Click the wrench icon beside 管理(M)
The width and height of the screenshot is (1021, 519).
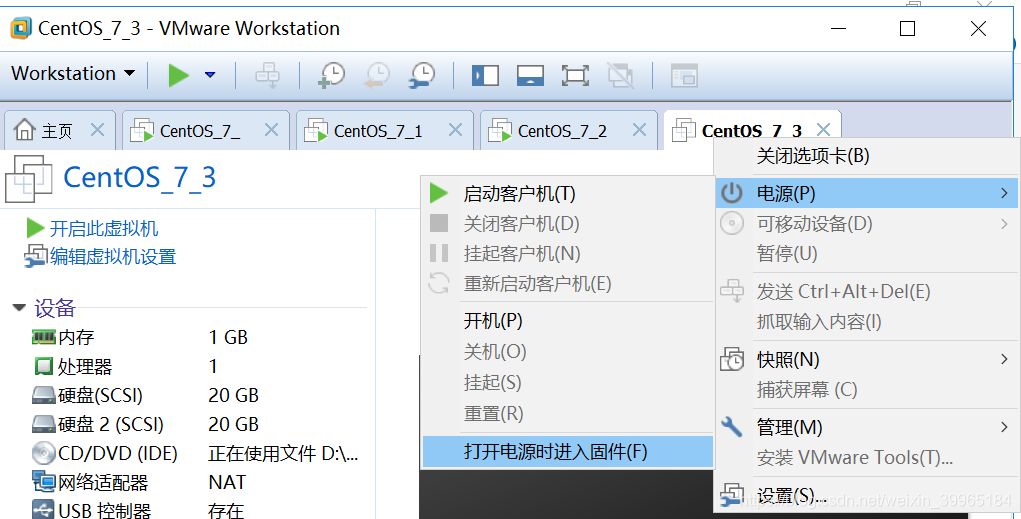tap(732, 427)
